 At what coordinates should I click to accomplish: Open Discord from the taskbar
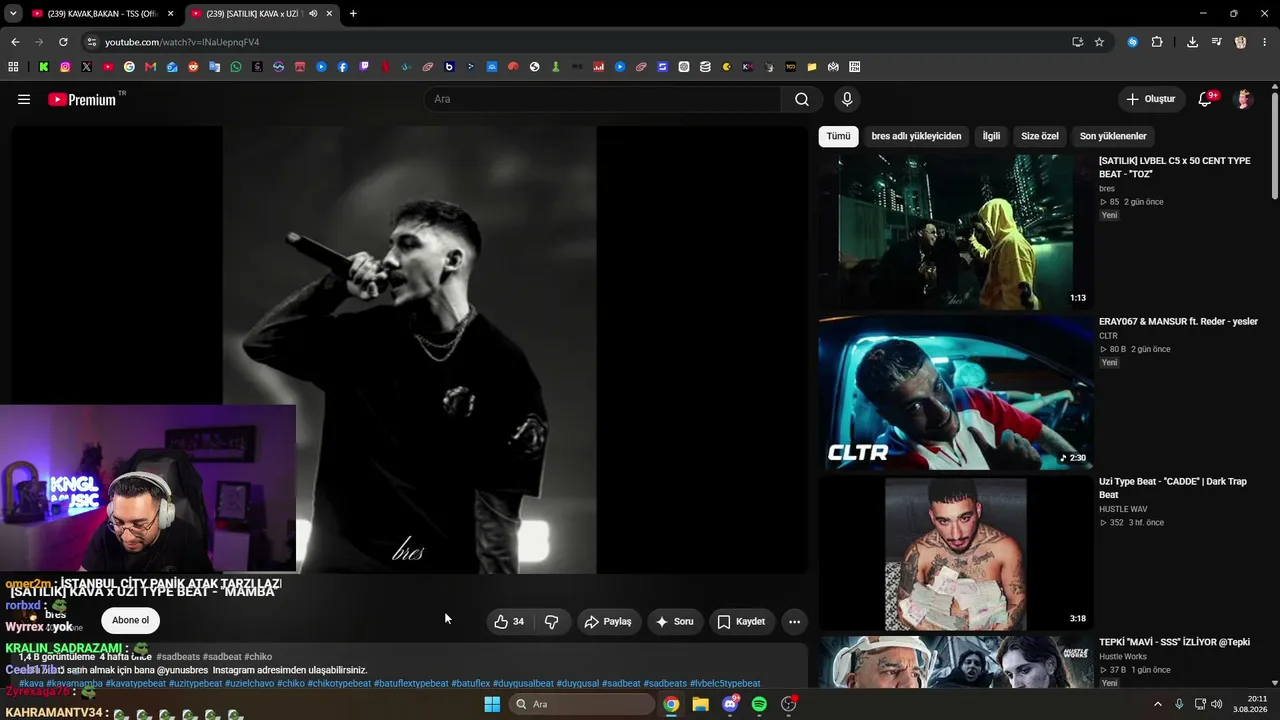pos(730,704)
